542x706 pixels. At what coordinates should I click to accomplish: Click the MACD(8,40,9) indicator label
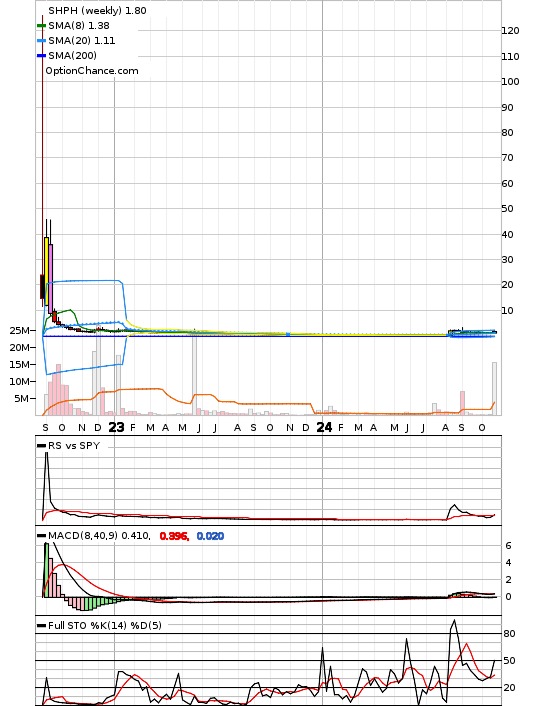tap(83, 536)
